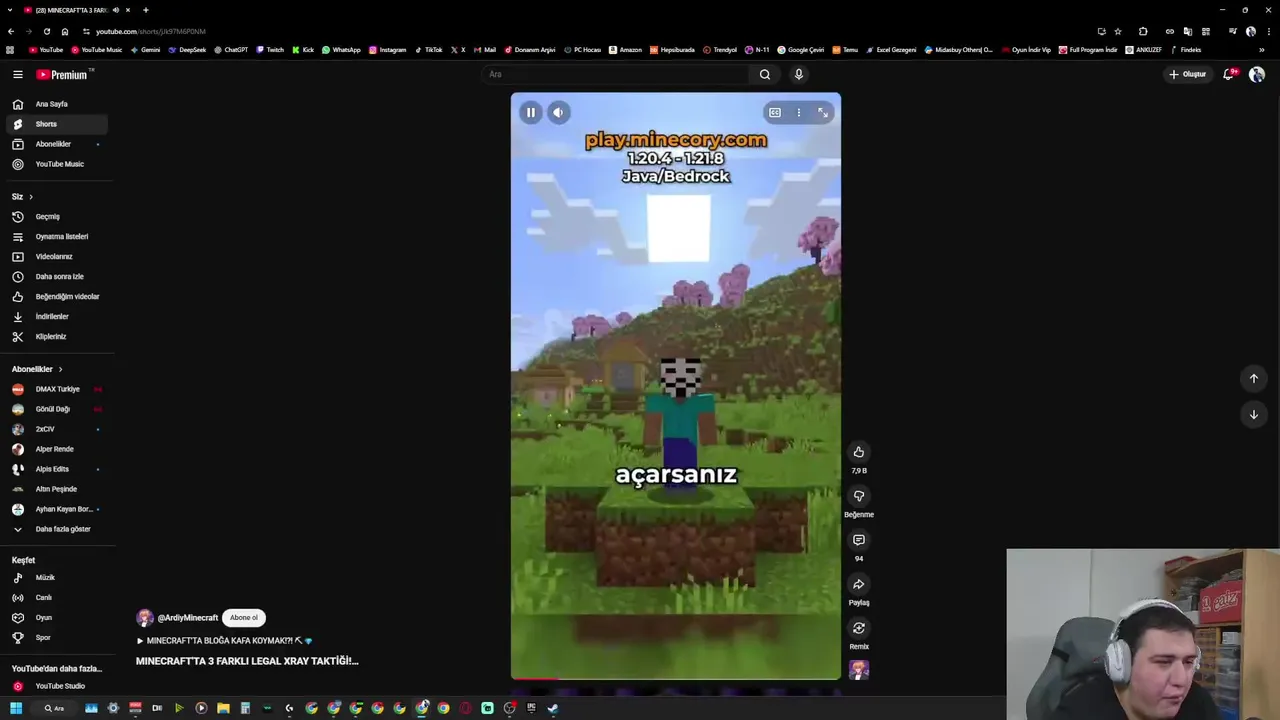Open the Remix option
Viewport: 1280px width, 720px height.
[x=859, y=628]
